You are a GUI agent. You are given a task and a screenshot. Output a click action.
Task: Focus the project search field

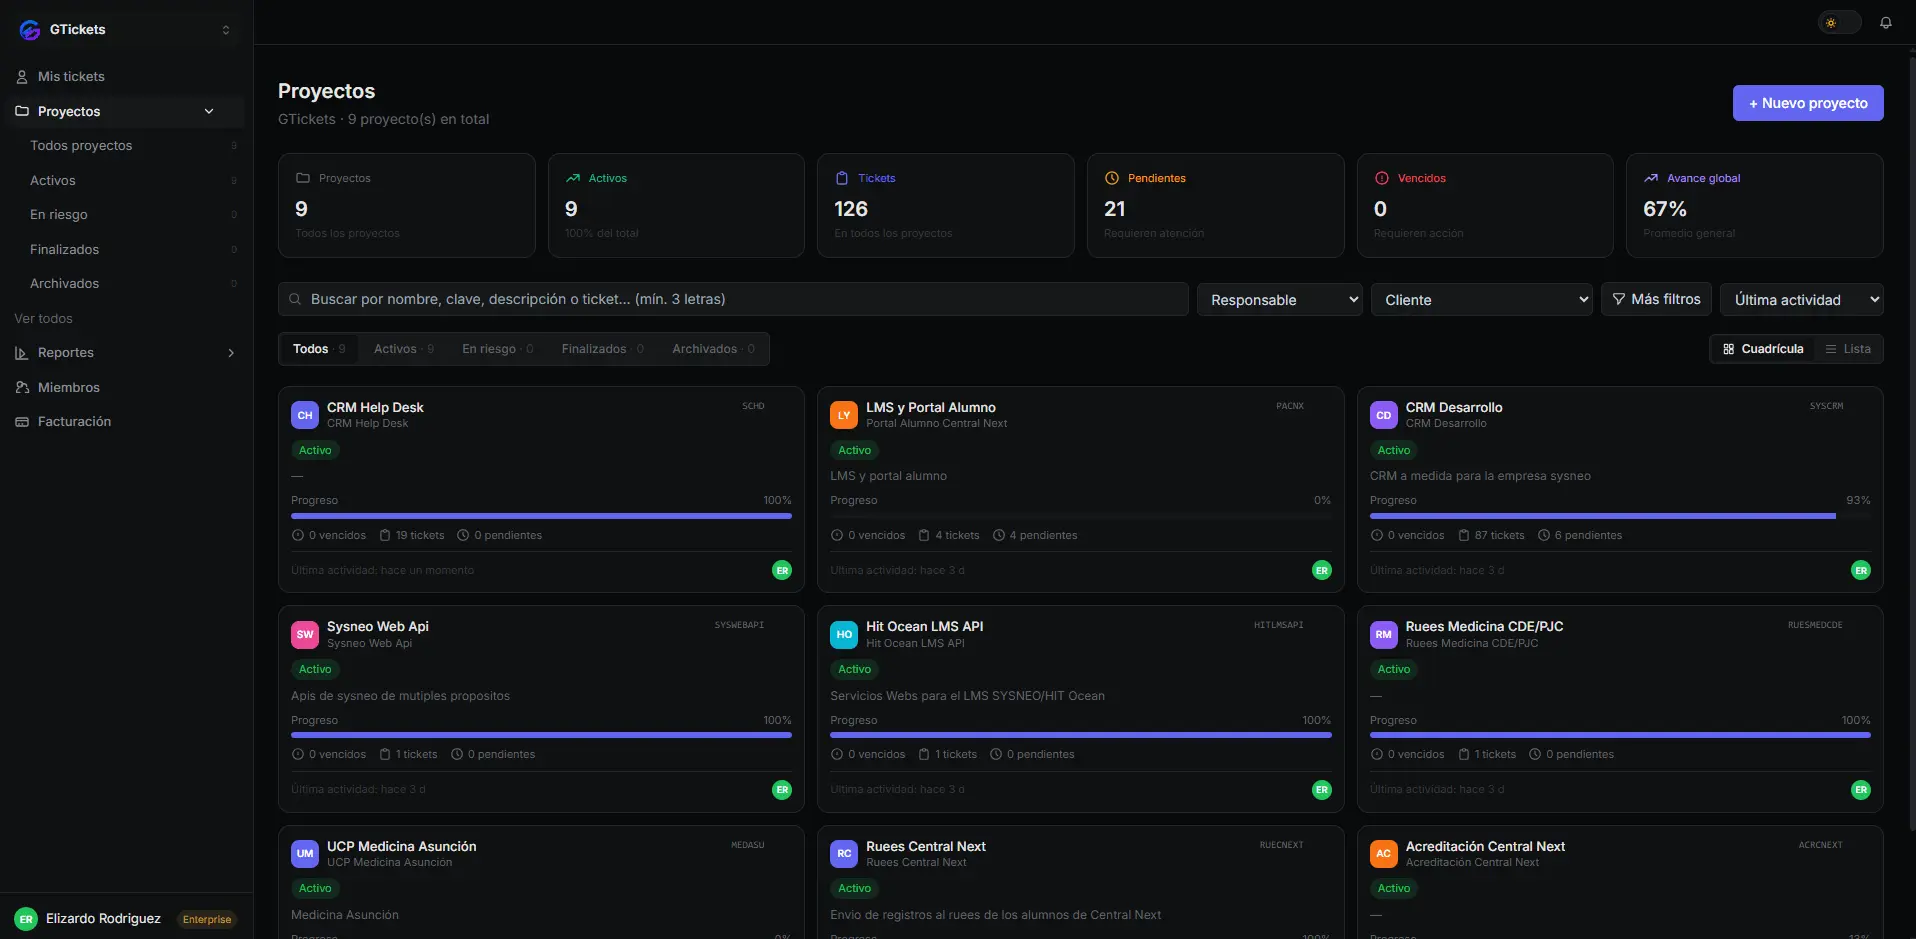(x=733, y=299)
